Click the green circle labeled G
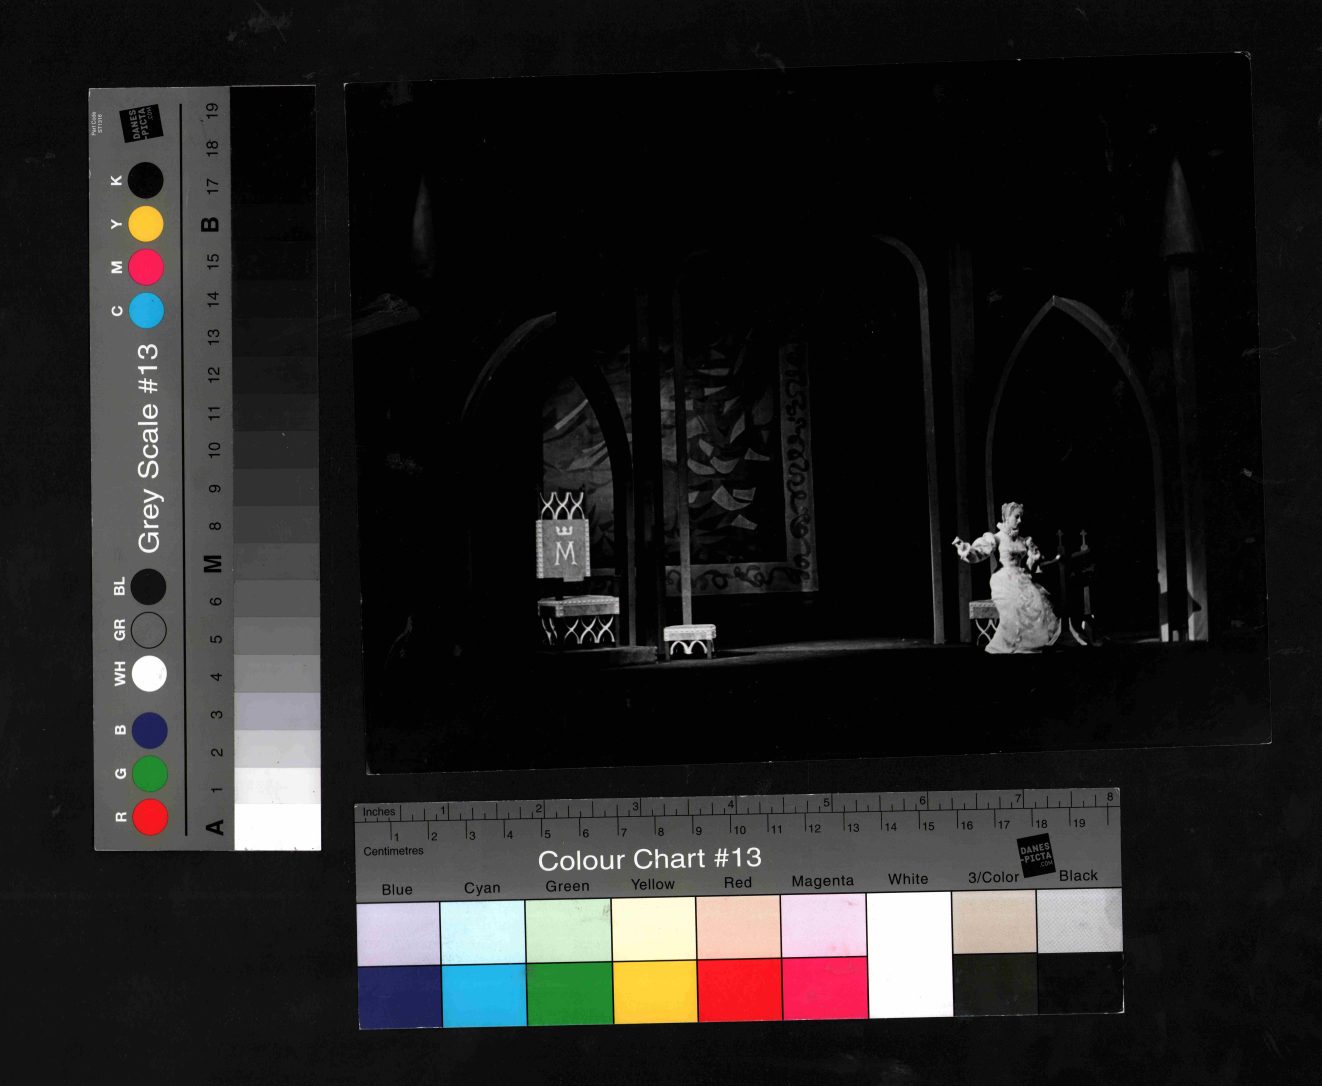This screenshot has width=1322, height=1086. (150, 773)
